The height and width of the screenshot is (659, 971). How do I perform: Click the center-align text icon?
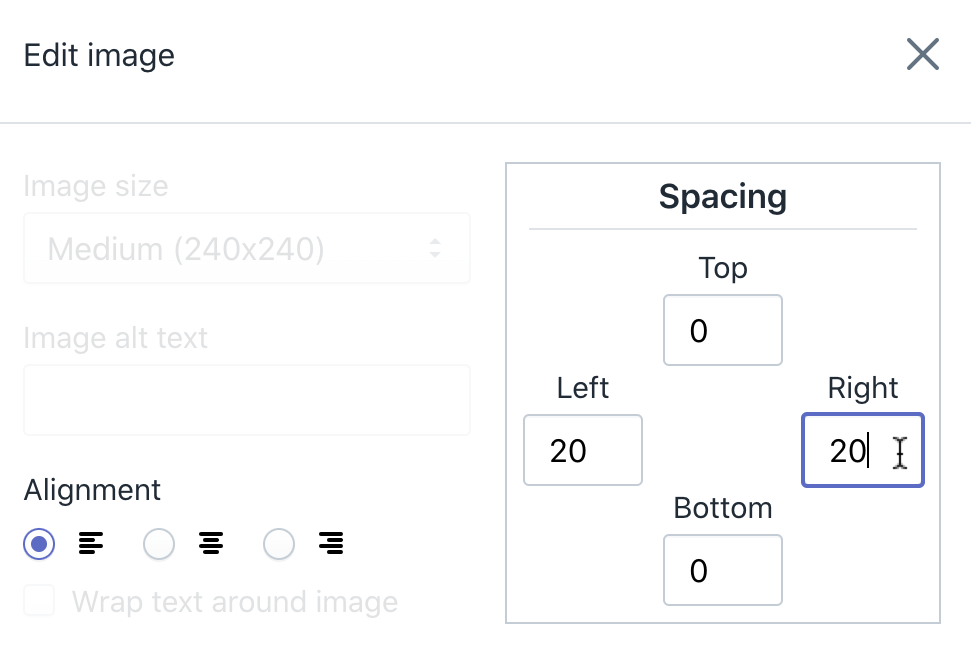211,543
